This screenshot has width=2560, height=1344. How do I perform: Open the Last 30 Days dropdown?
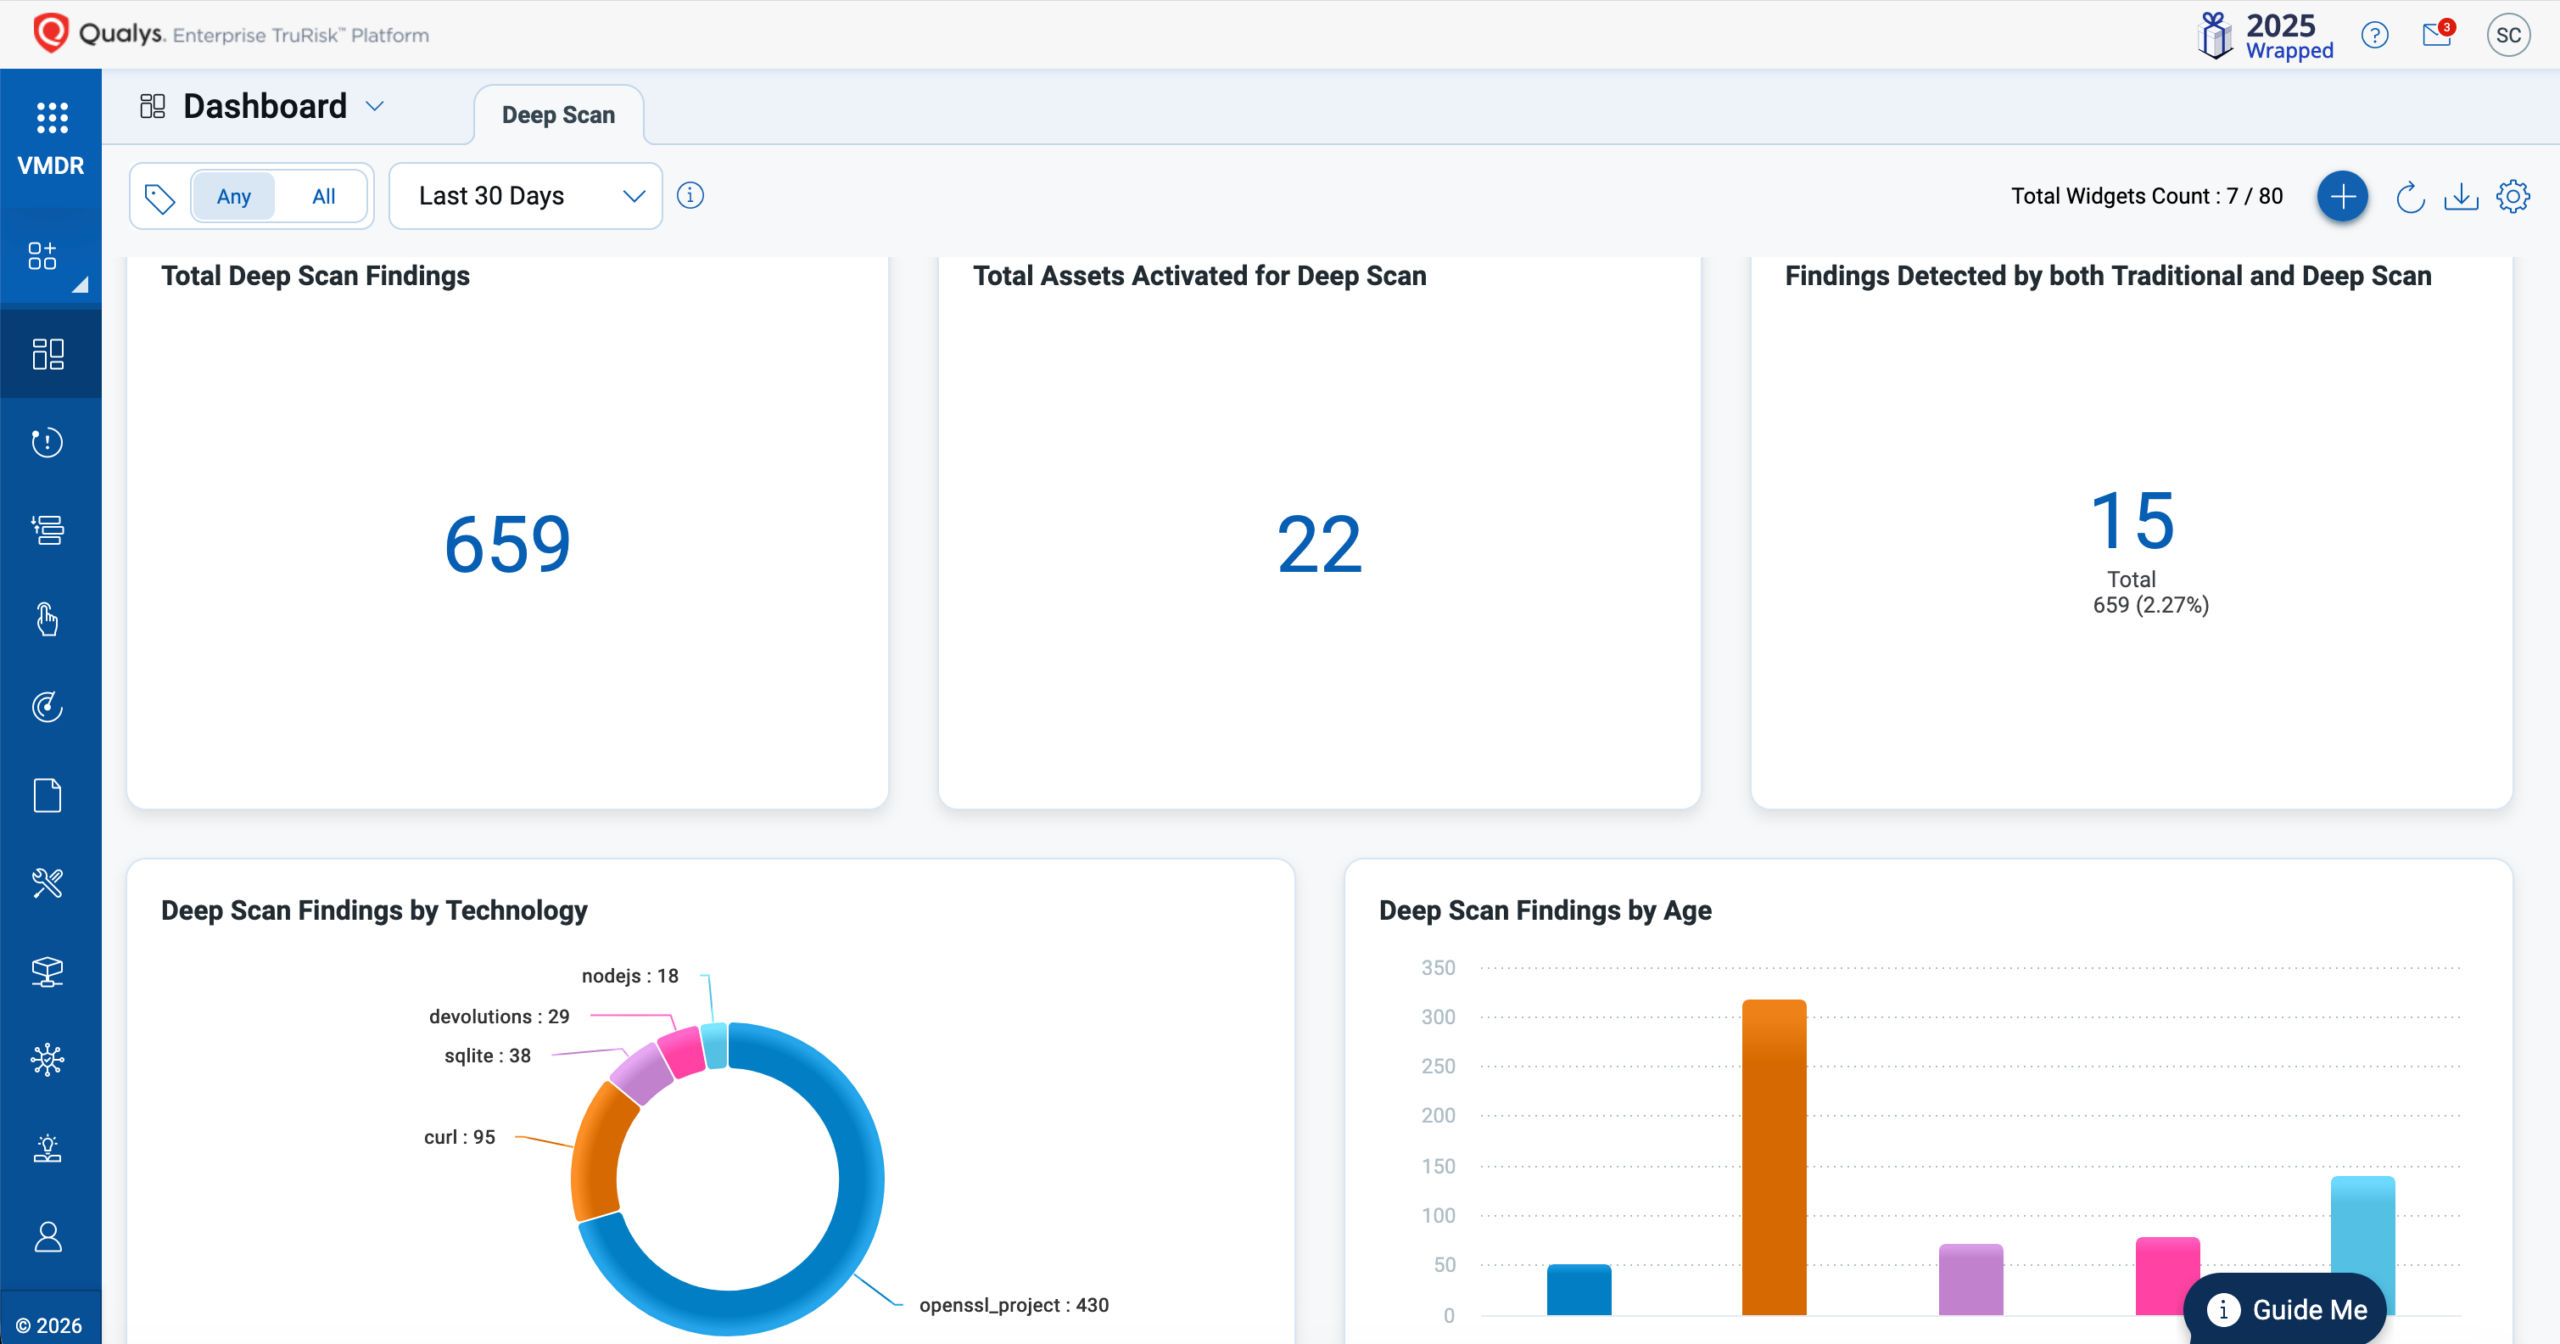[x=526, y=196]
